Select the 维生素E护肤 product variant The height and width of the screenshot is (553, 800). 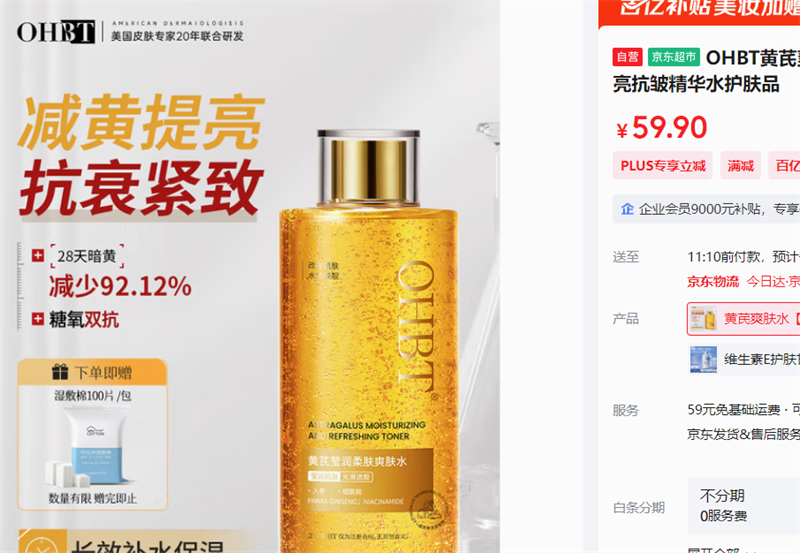point(744,359)
